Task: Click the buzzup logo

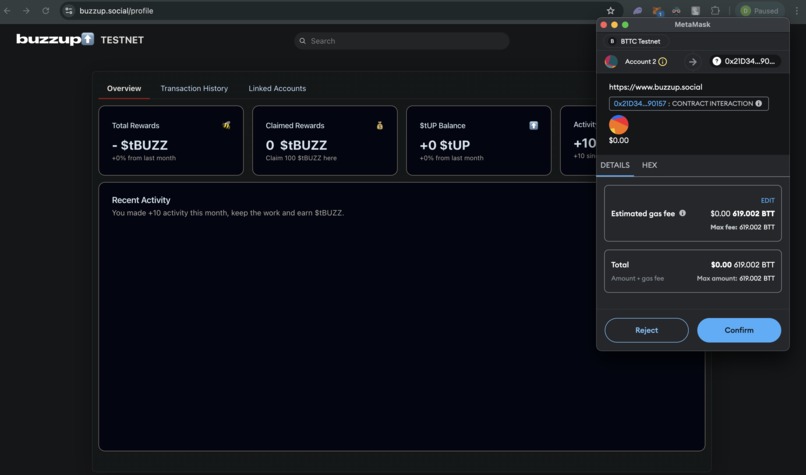Action: tap(55, 39)
